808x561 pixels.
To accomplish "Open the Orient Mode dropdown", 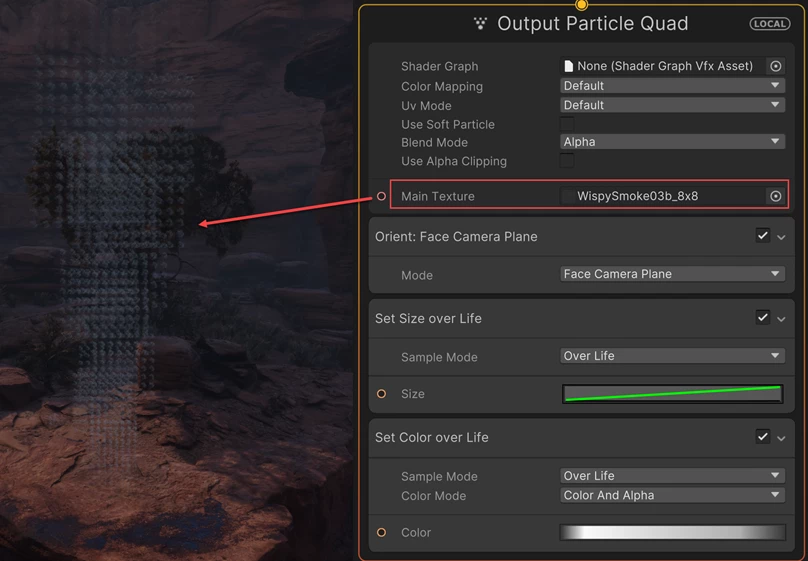I will click(x=672, y=274).
